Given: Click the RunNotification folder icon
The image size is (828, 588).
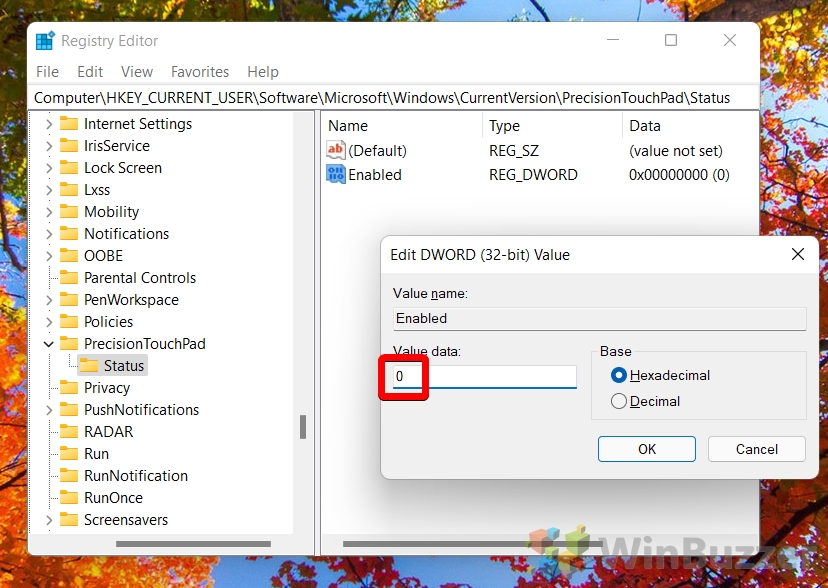Looking at the screenshot, I should pyautogui.click(x=69, y=476).
